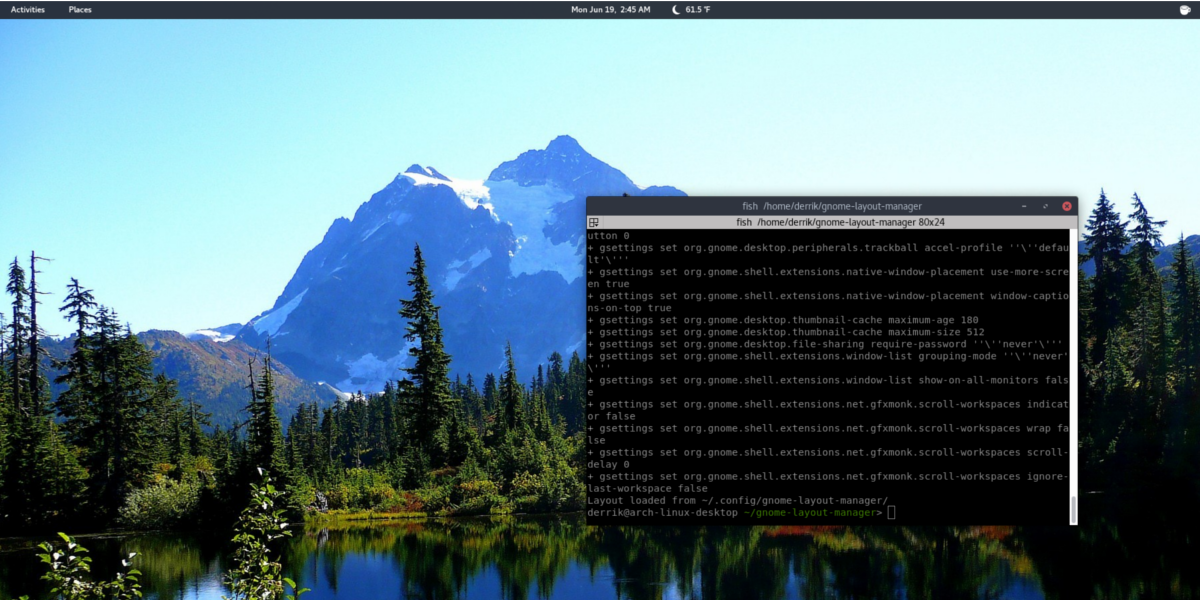1200x600 pixels.
Task: Open the clock showing Mon Jun 19, 2:45 AM
Action: [x=610, y=9]
